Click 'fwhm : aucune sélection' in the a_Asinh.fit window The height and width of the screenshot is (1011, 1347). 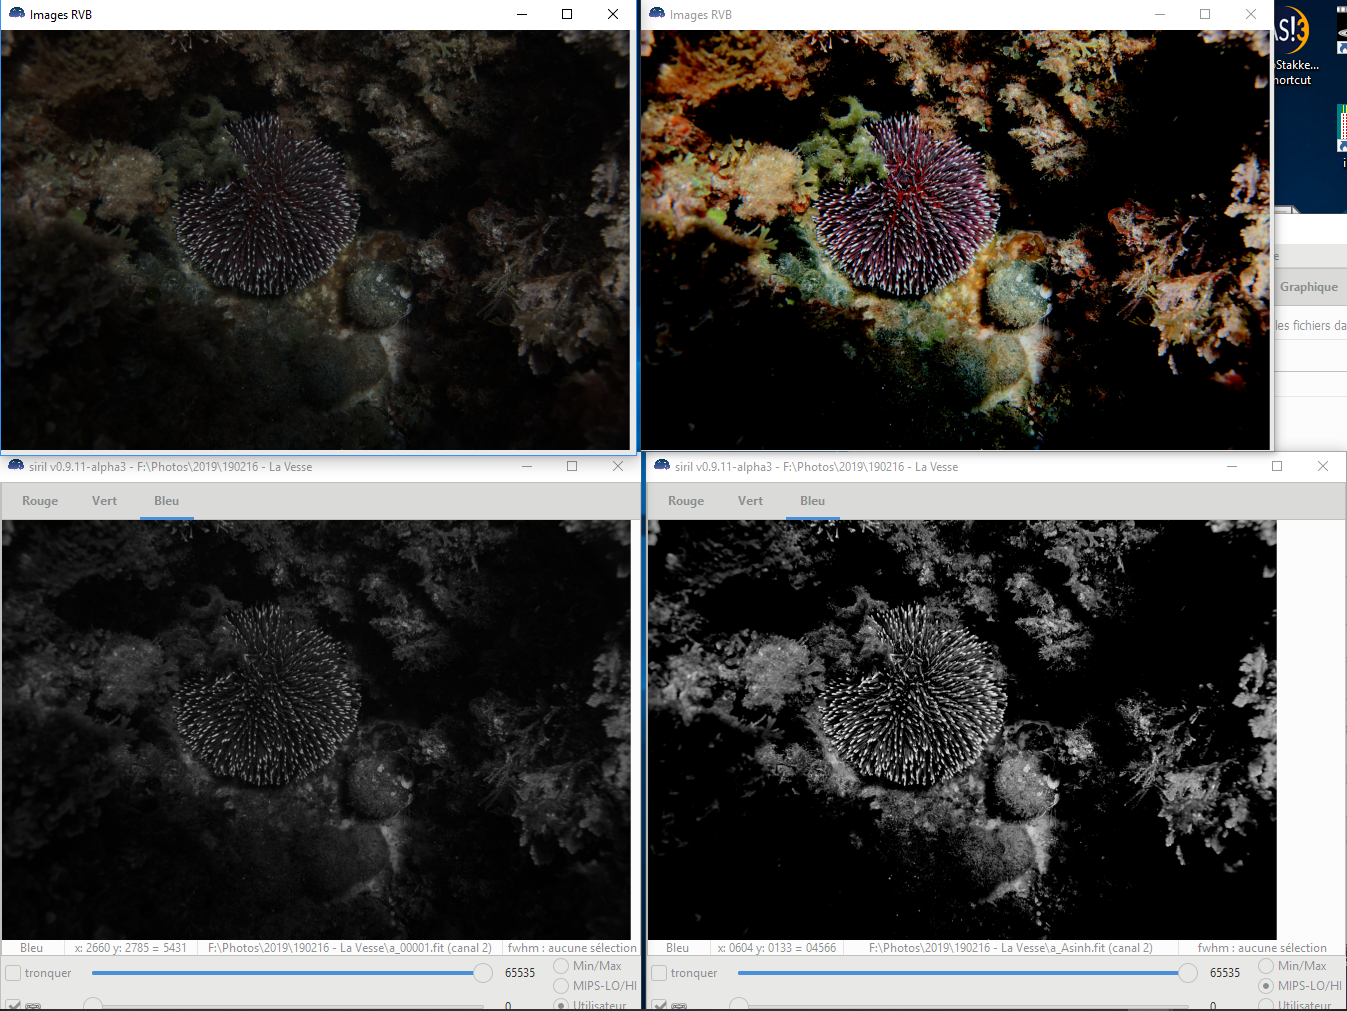click(1262, 948)
